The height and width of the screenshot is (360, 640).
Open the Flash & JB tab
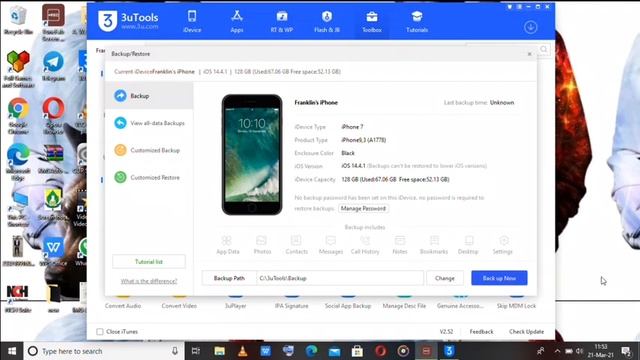pyautogui.click(x=327, y=21)
